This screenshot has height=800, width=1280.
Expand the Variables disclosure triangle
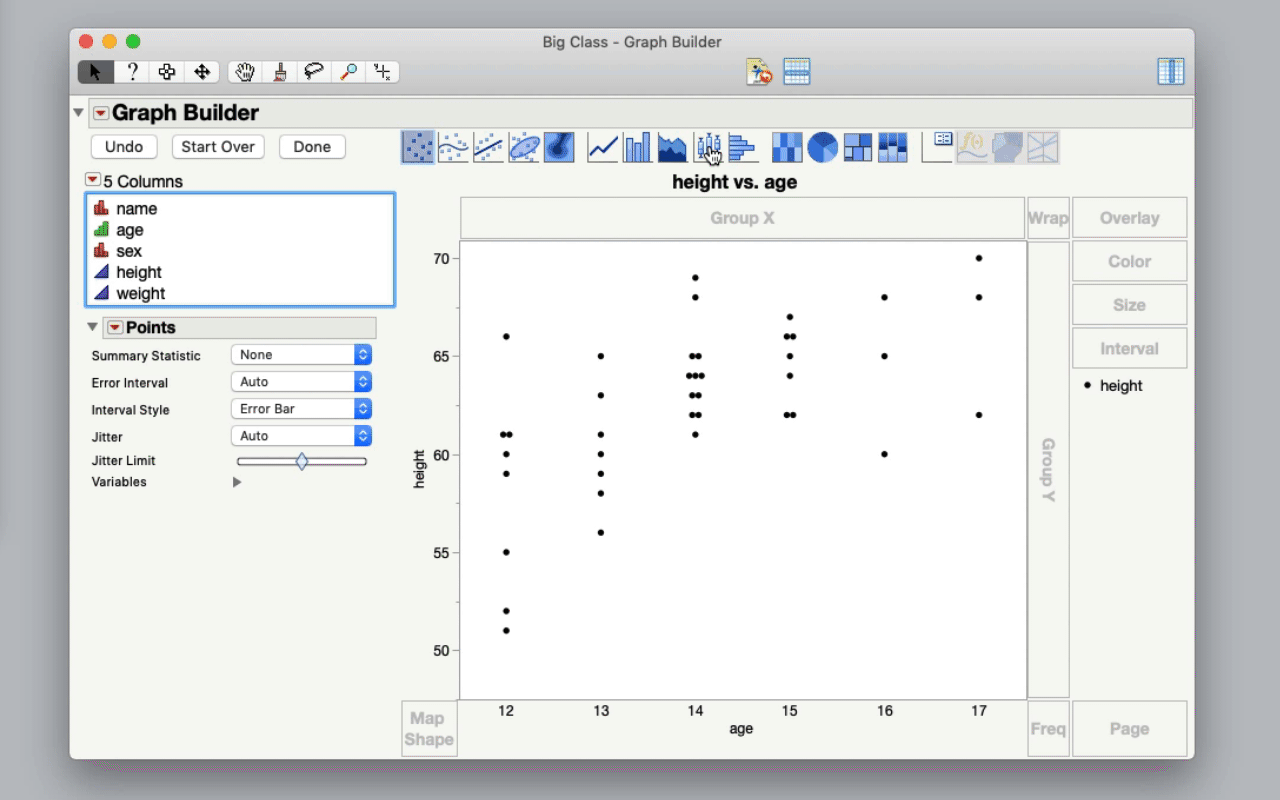point(237,482)
